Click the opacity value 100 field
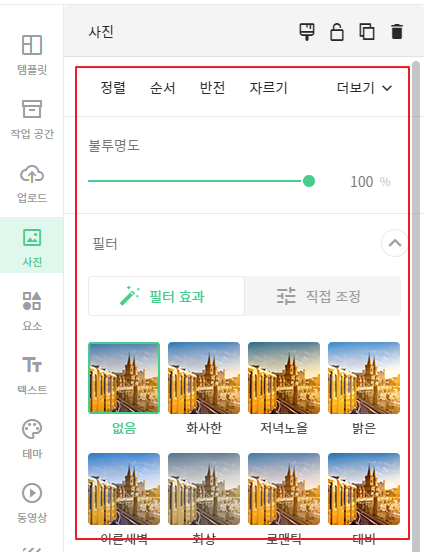Screen dimensions: 424x552 [x=362, y=182]
